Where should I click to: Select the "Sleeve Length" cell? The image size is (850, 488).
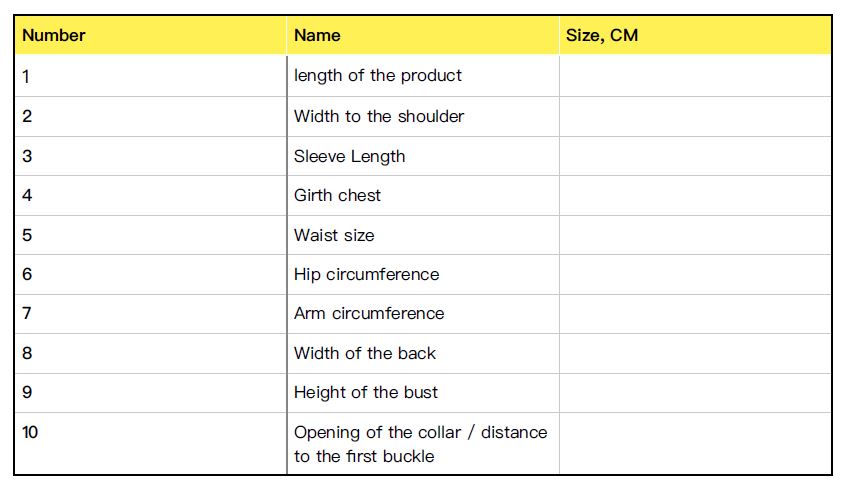point(350,156)
